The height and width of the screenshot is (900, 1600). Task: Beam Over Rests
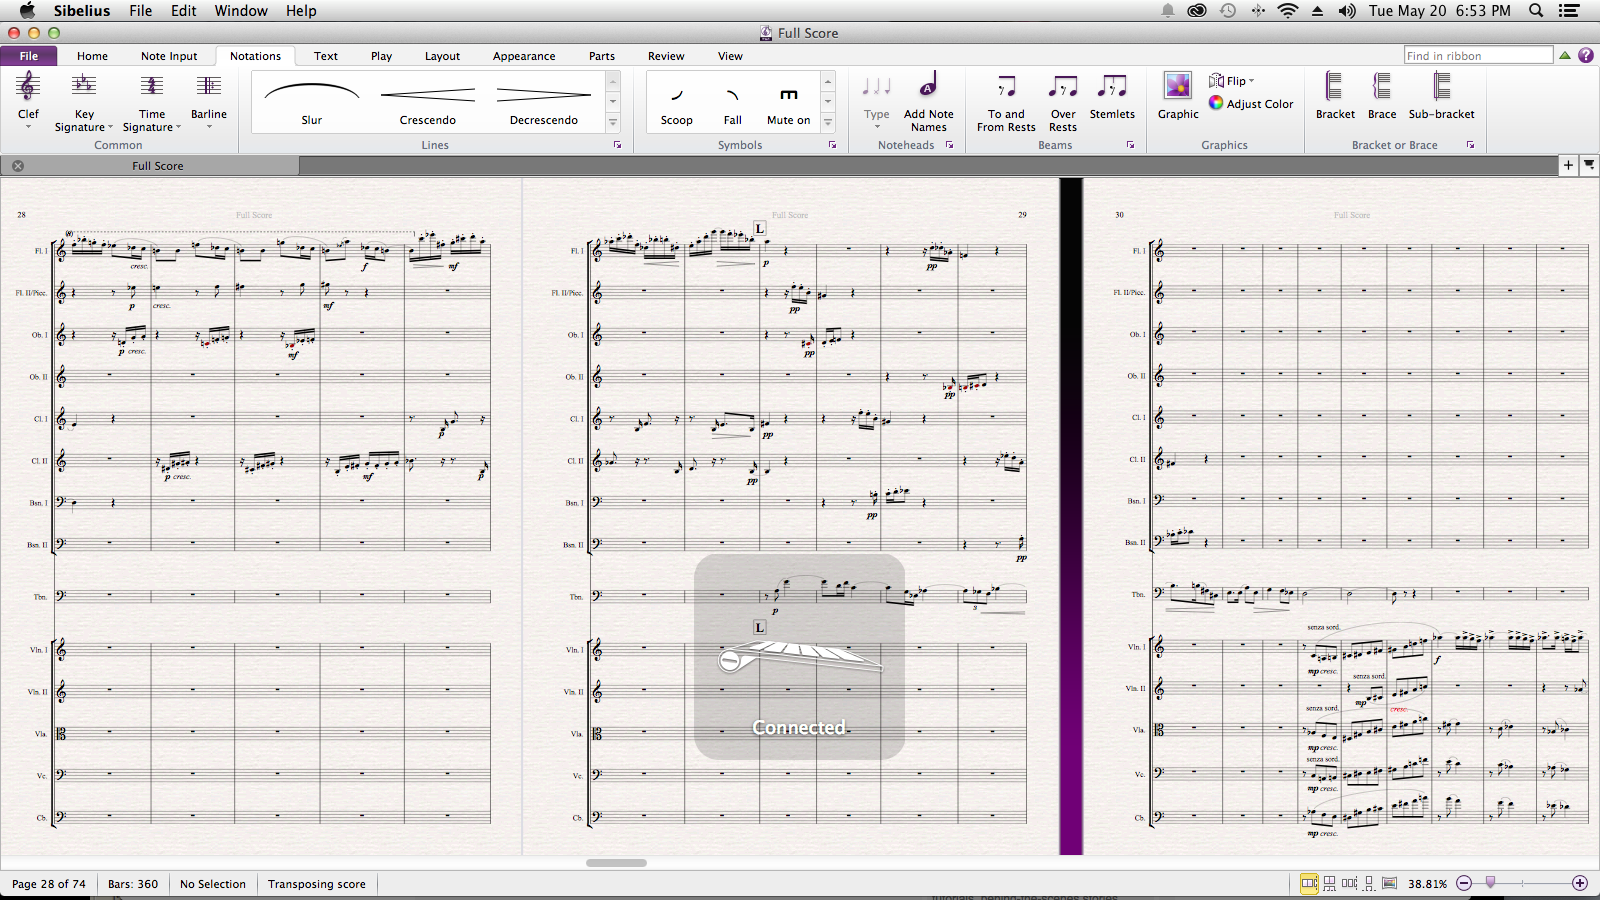[x=1063, y=102]
